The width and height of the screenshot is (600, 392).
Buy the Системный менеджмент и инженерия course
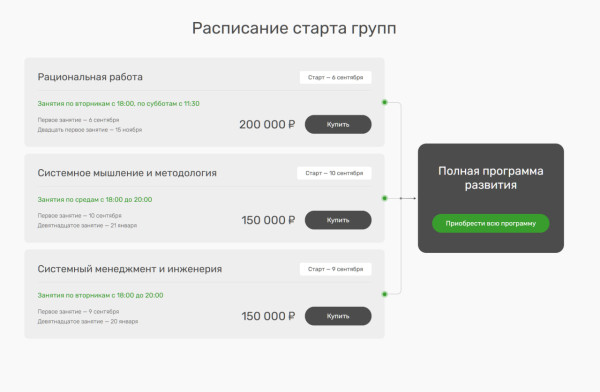click(338, 316)
